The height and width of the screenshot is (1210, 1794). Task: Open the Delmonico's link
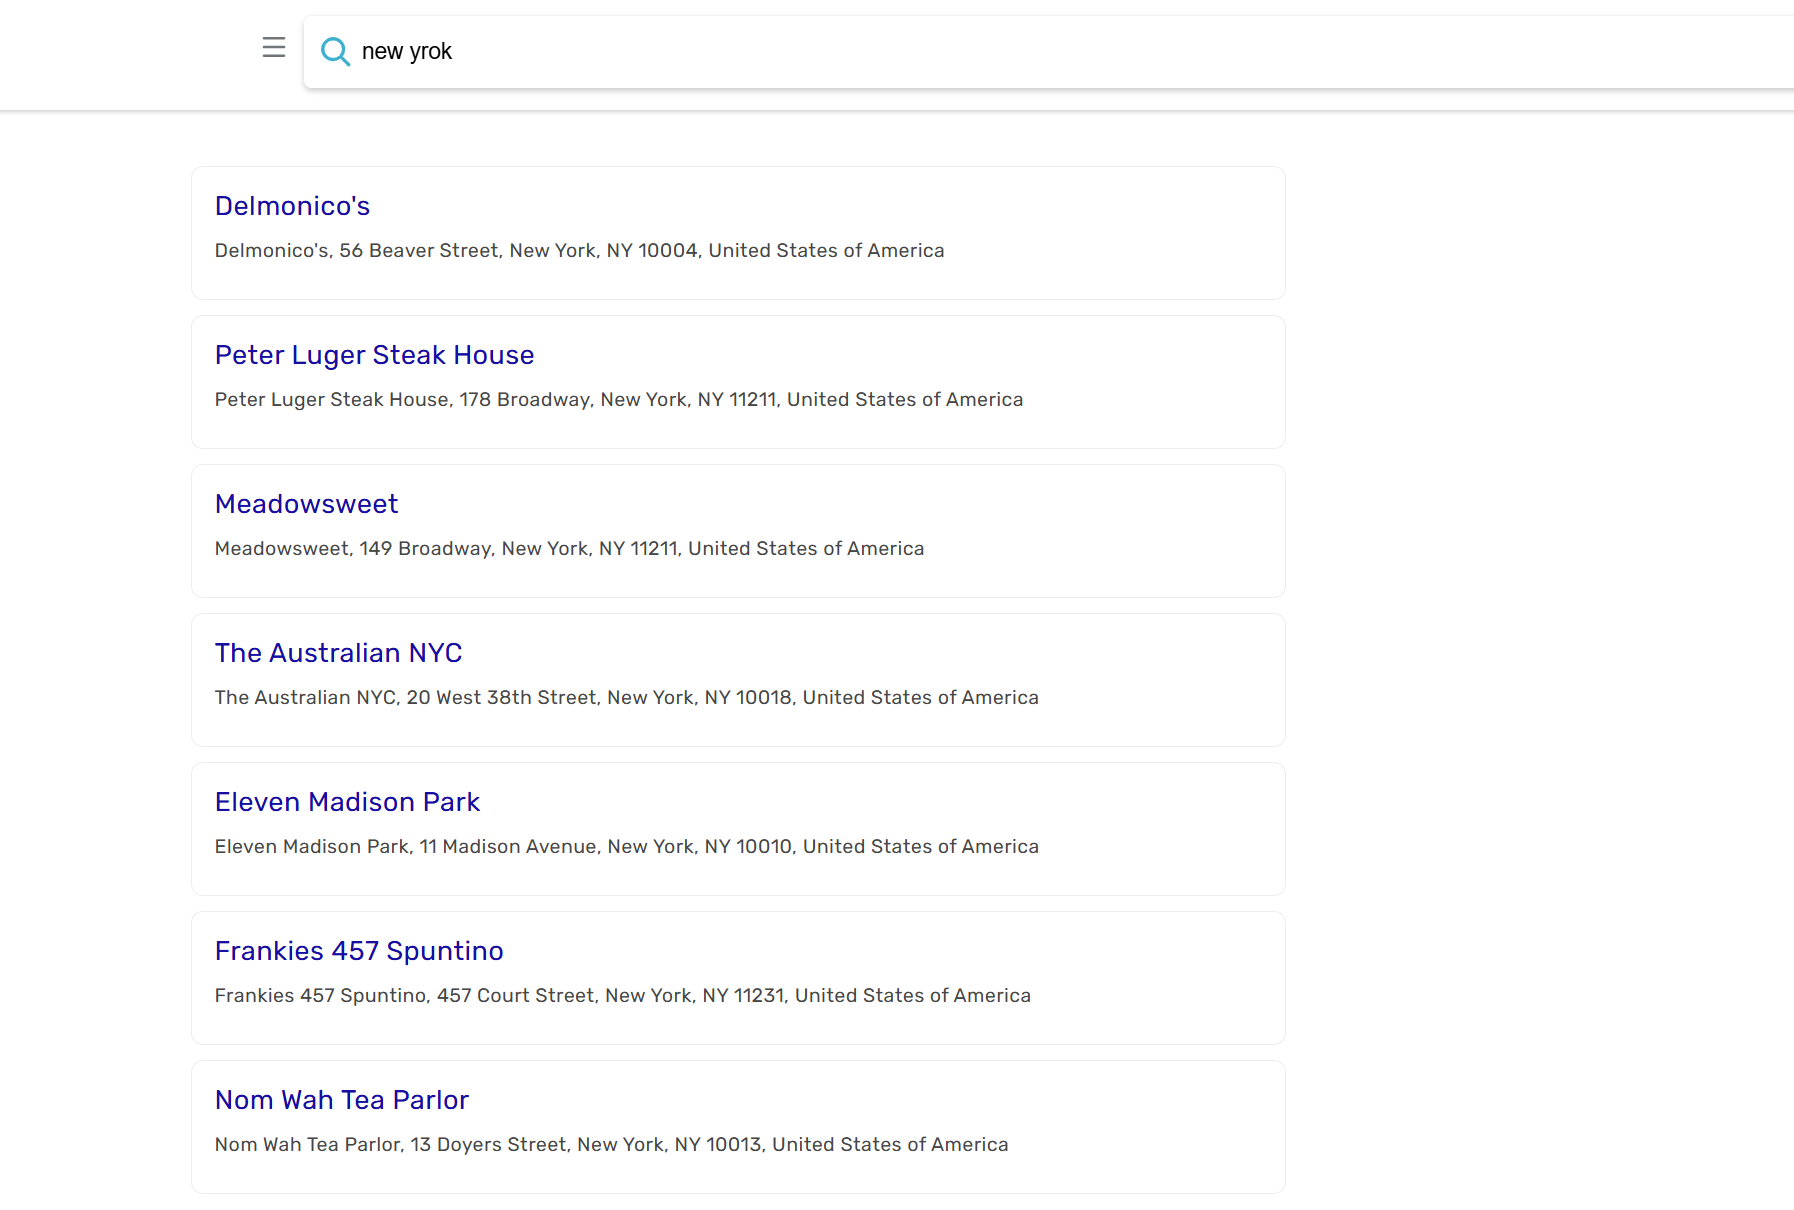pyautogui.click(x=292, y=206)
